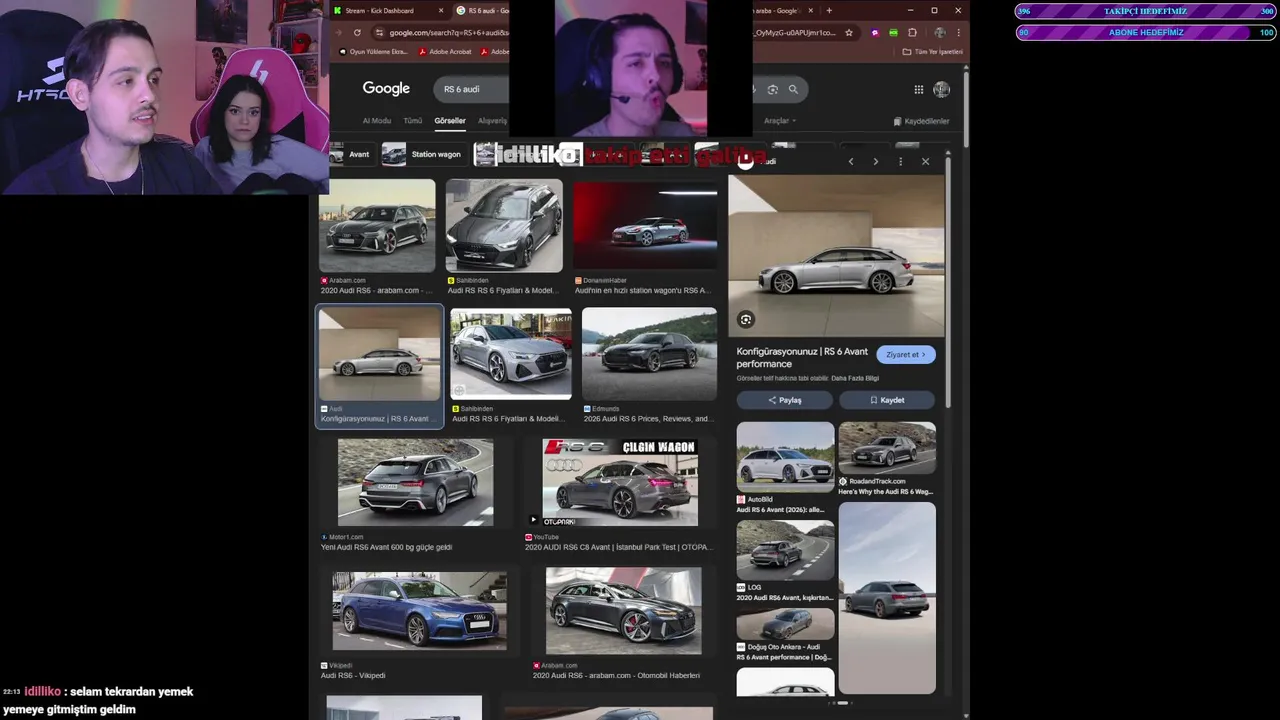Screen dimensions: 1280x720
Task: Open Chrome profile avatar in toolbar
Action: click(x=939, y=32)
